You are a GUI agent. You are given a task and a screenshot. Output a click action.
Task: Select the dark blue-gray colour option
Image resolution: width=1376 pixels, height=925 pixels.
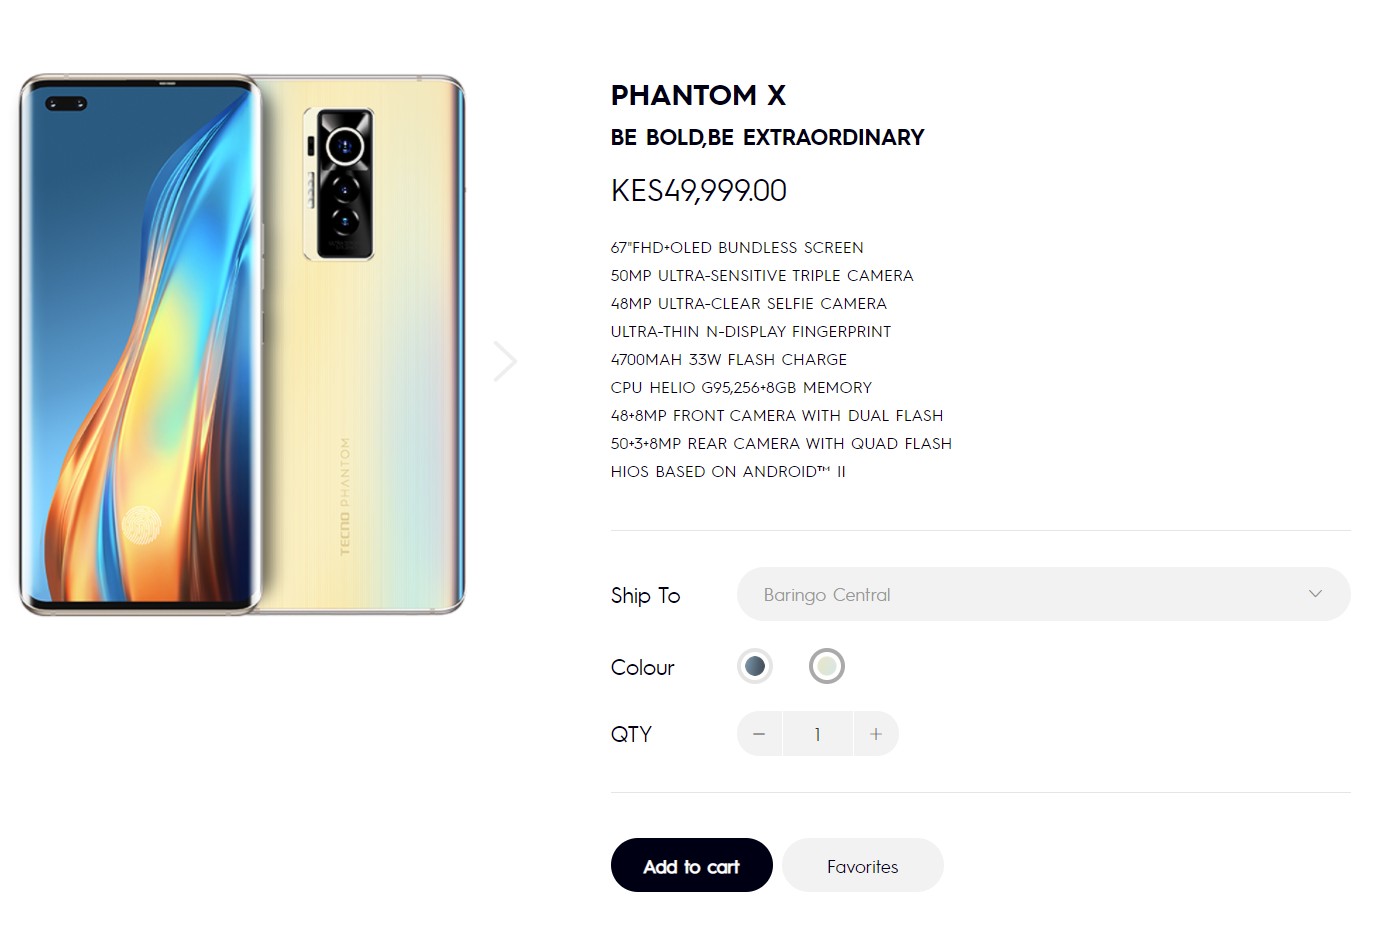pyautogui.click(x=755, y=666)
